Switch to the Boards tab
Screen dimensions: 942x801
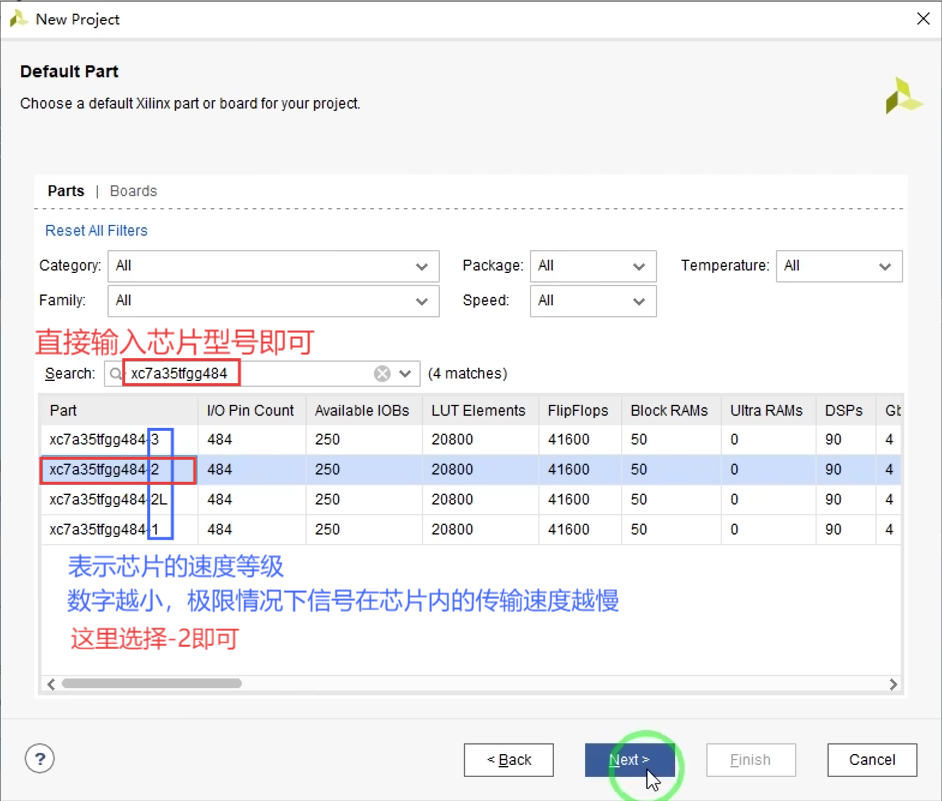[x=133, y=191]
